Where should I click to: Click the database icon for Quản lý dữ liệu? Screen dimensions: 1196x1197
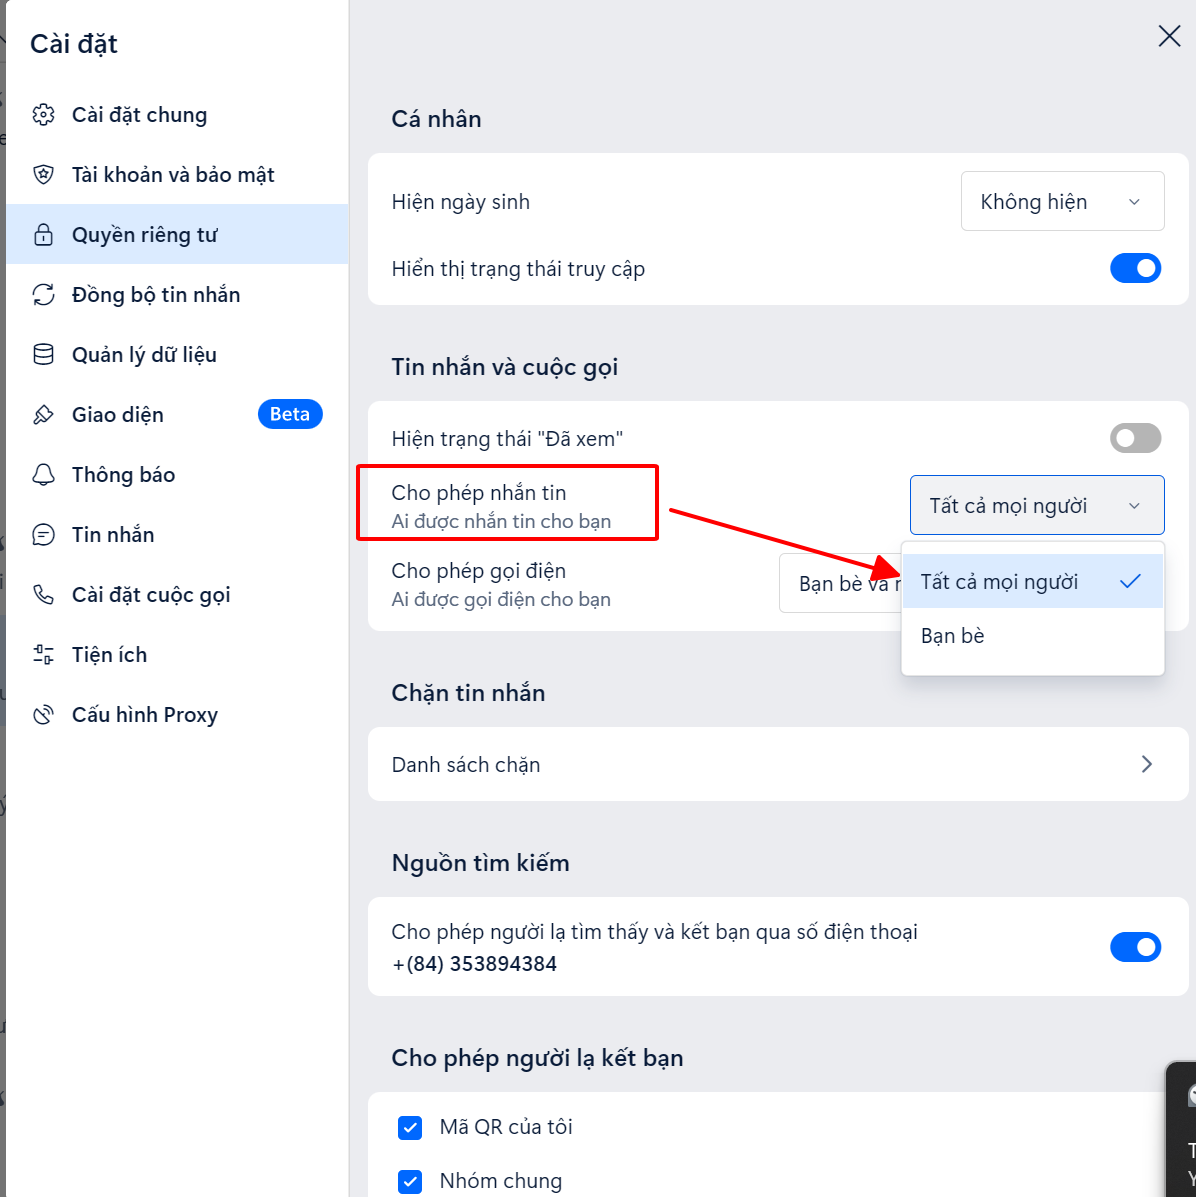pos(44,355)
